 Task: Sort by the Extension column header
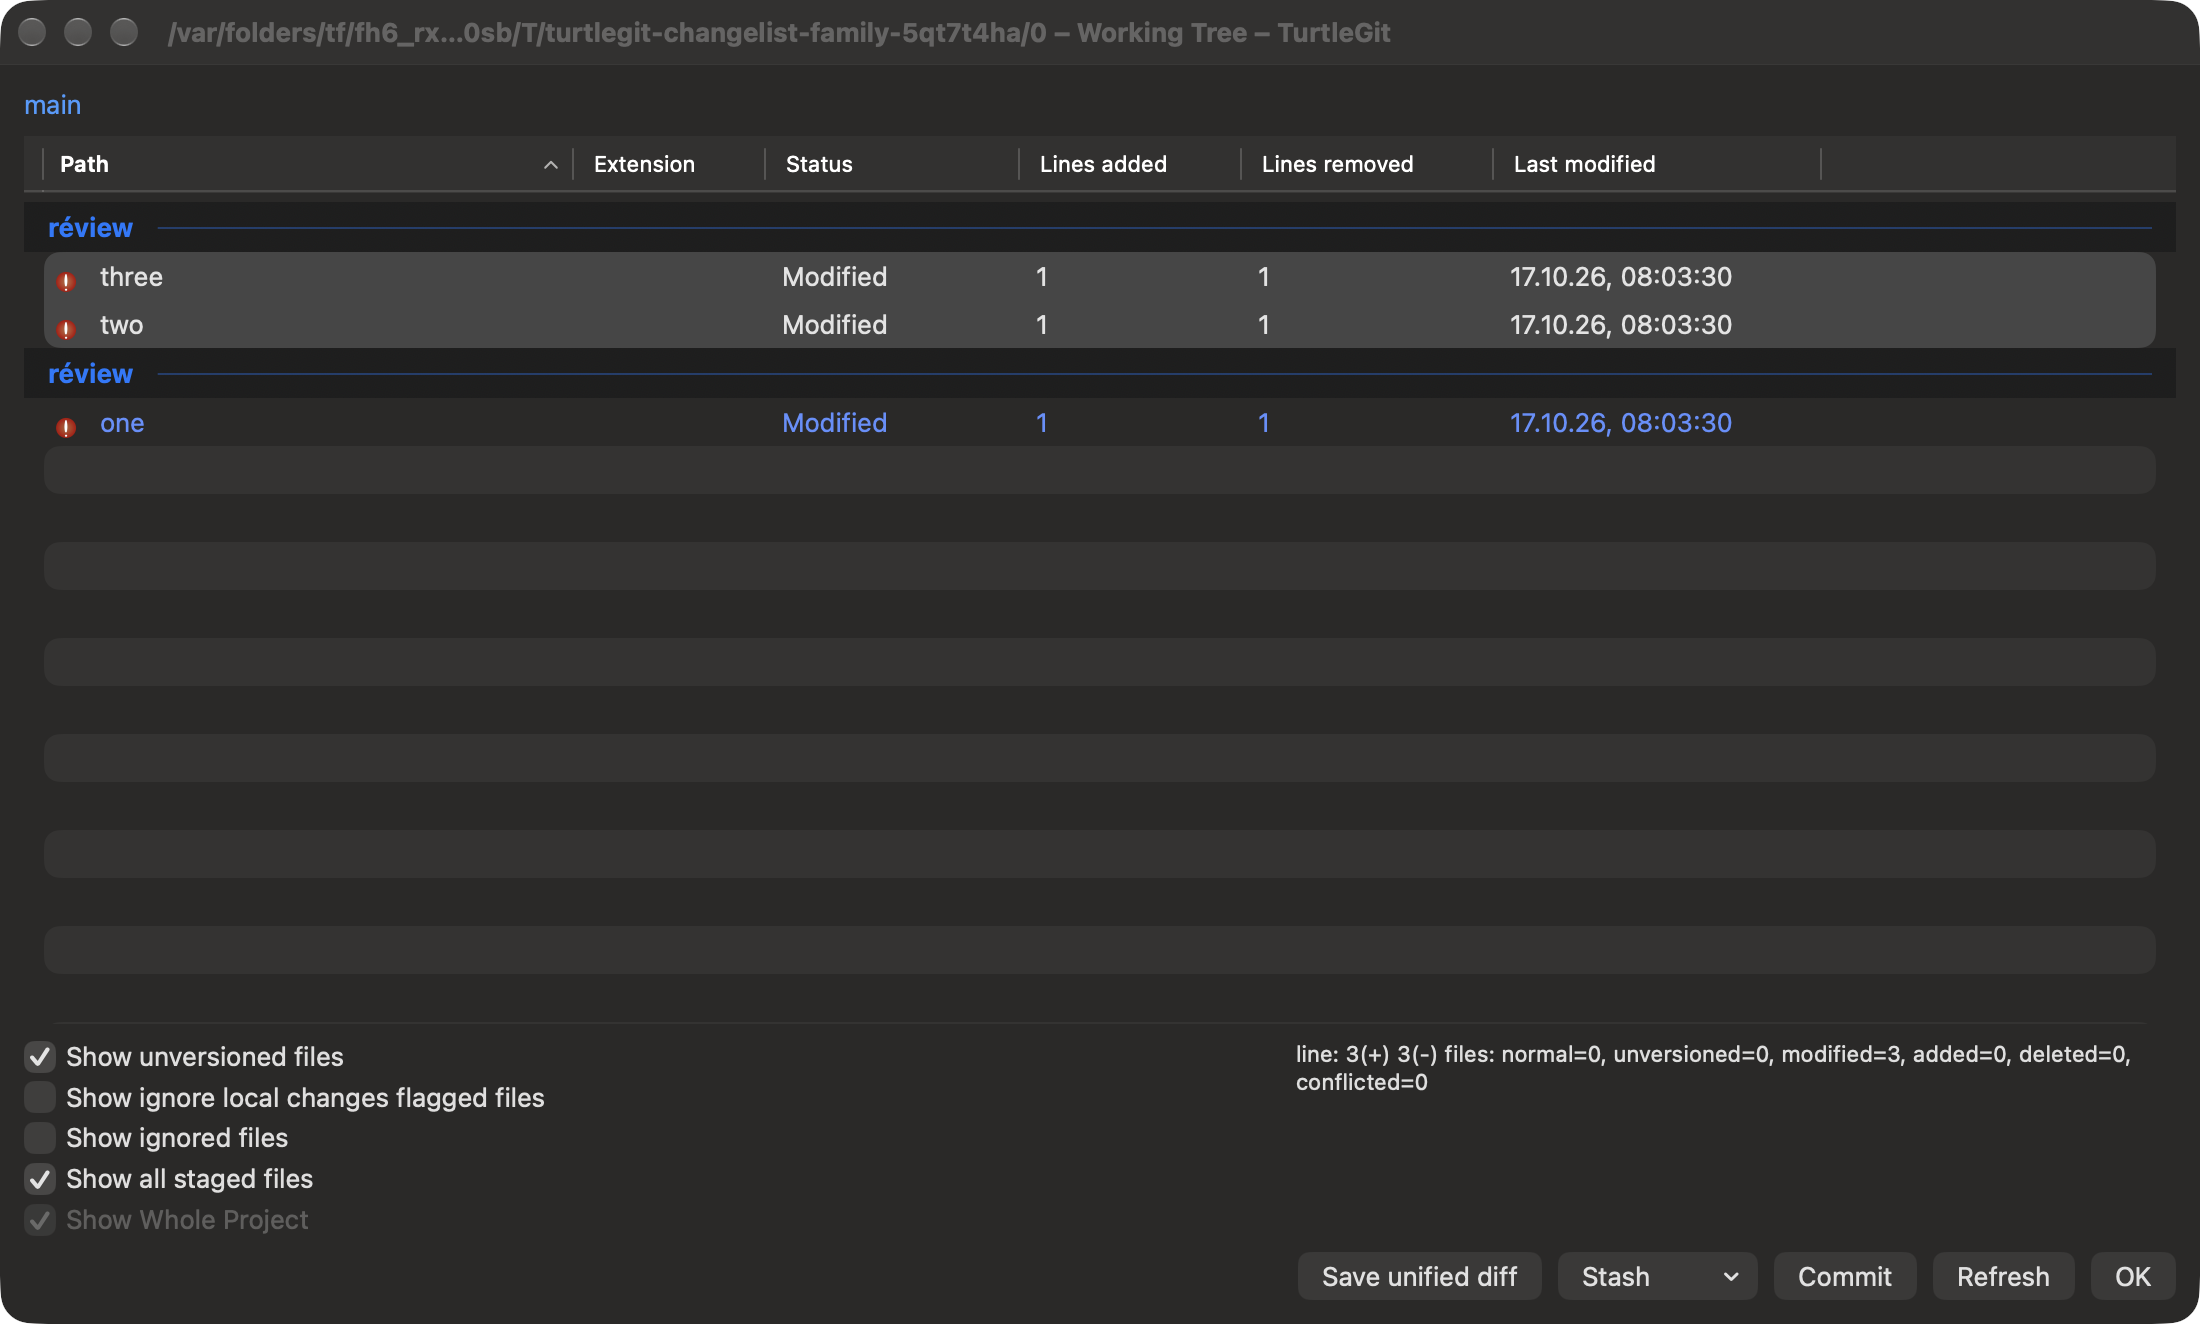(669, 164)
